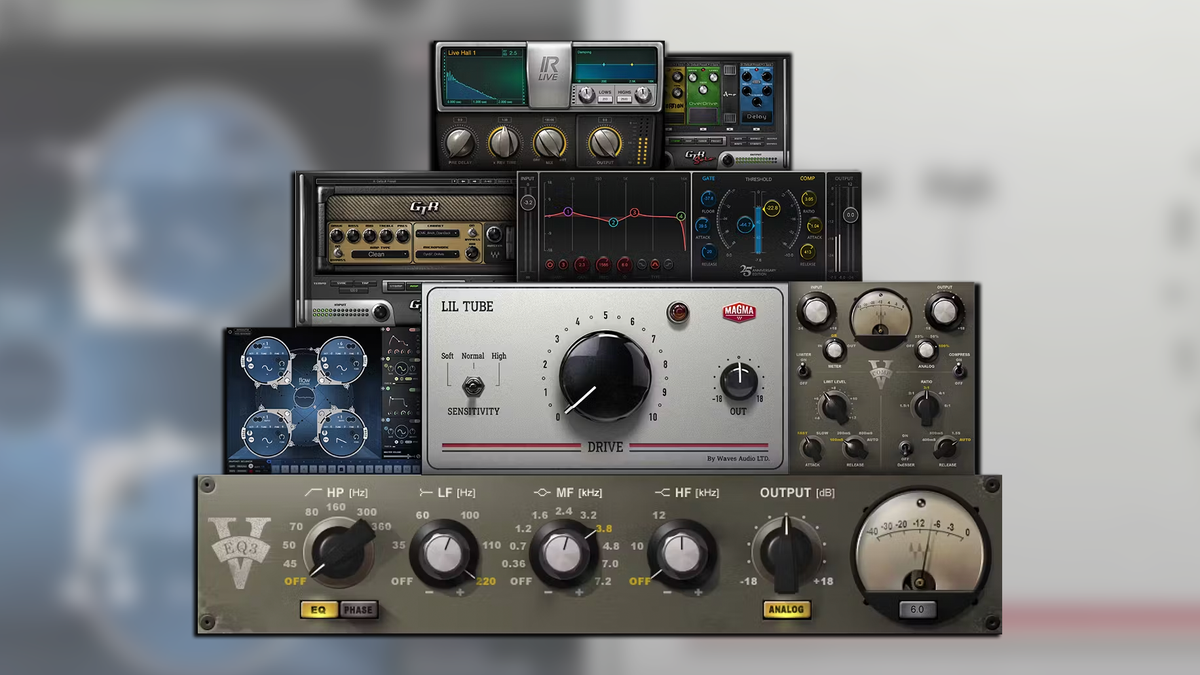Flip the COMPRESS toggle switch on V-Comp
Viewport: 1200px width, 675px height.
[959, 370]
